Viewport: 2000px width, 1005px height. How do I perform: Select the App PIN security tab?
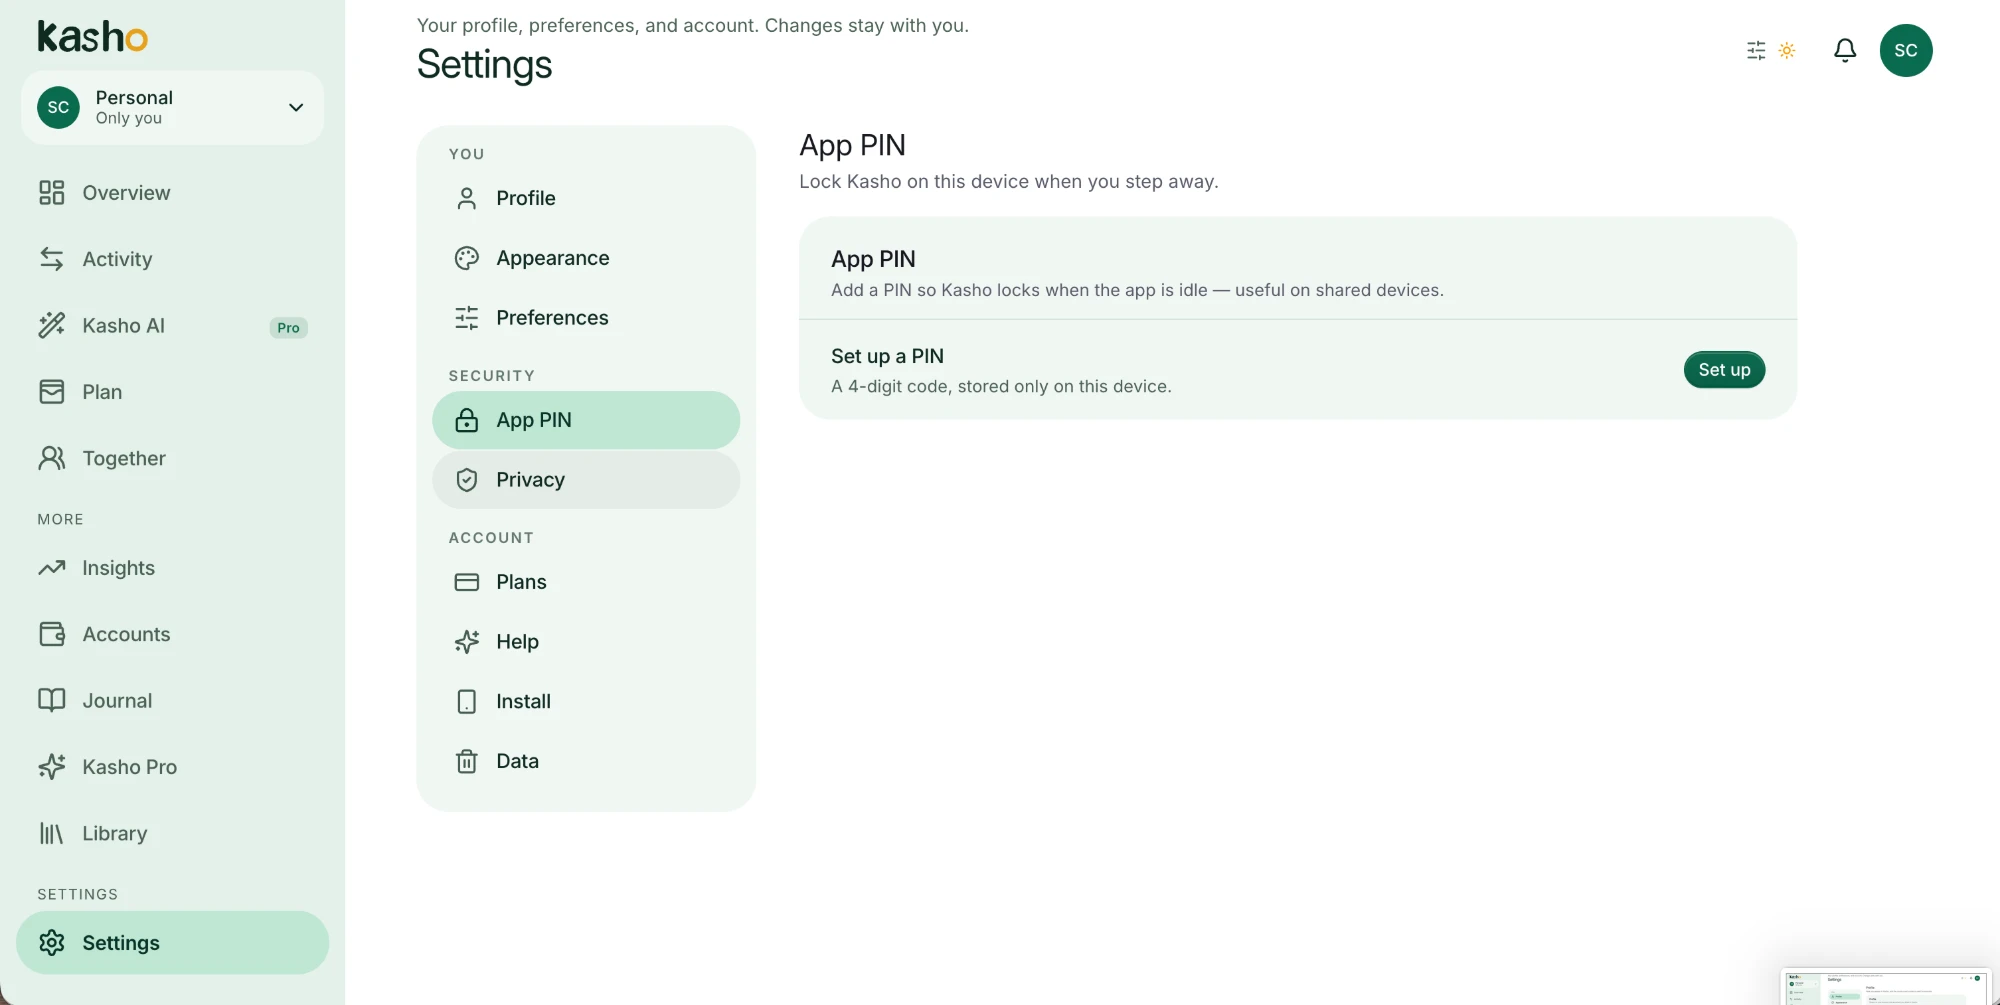point(586,420)
